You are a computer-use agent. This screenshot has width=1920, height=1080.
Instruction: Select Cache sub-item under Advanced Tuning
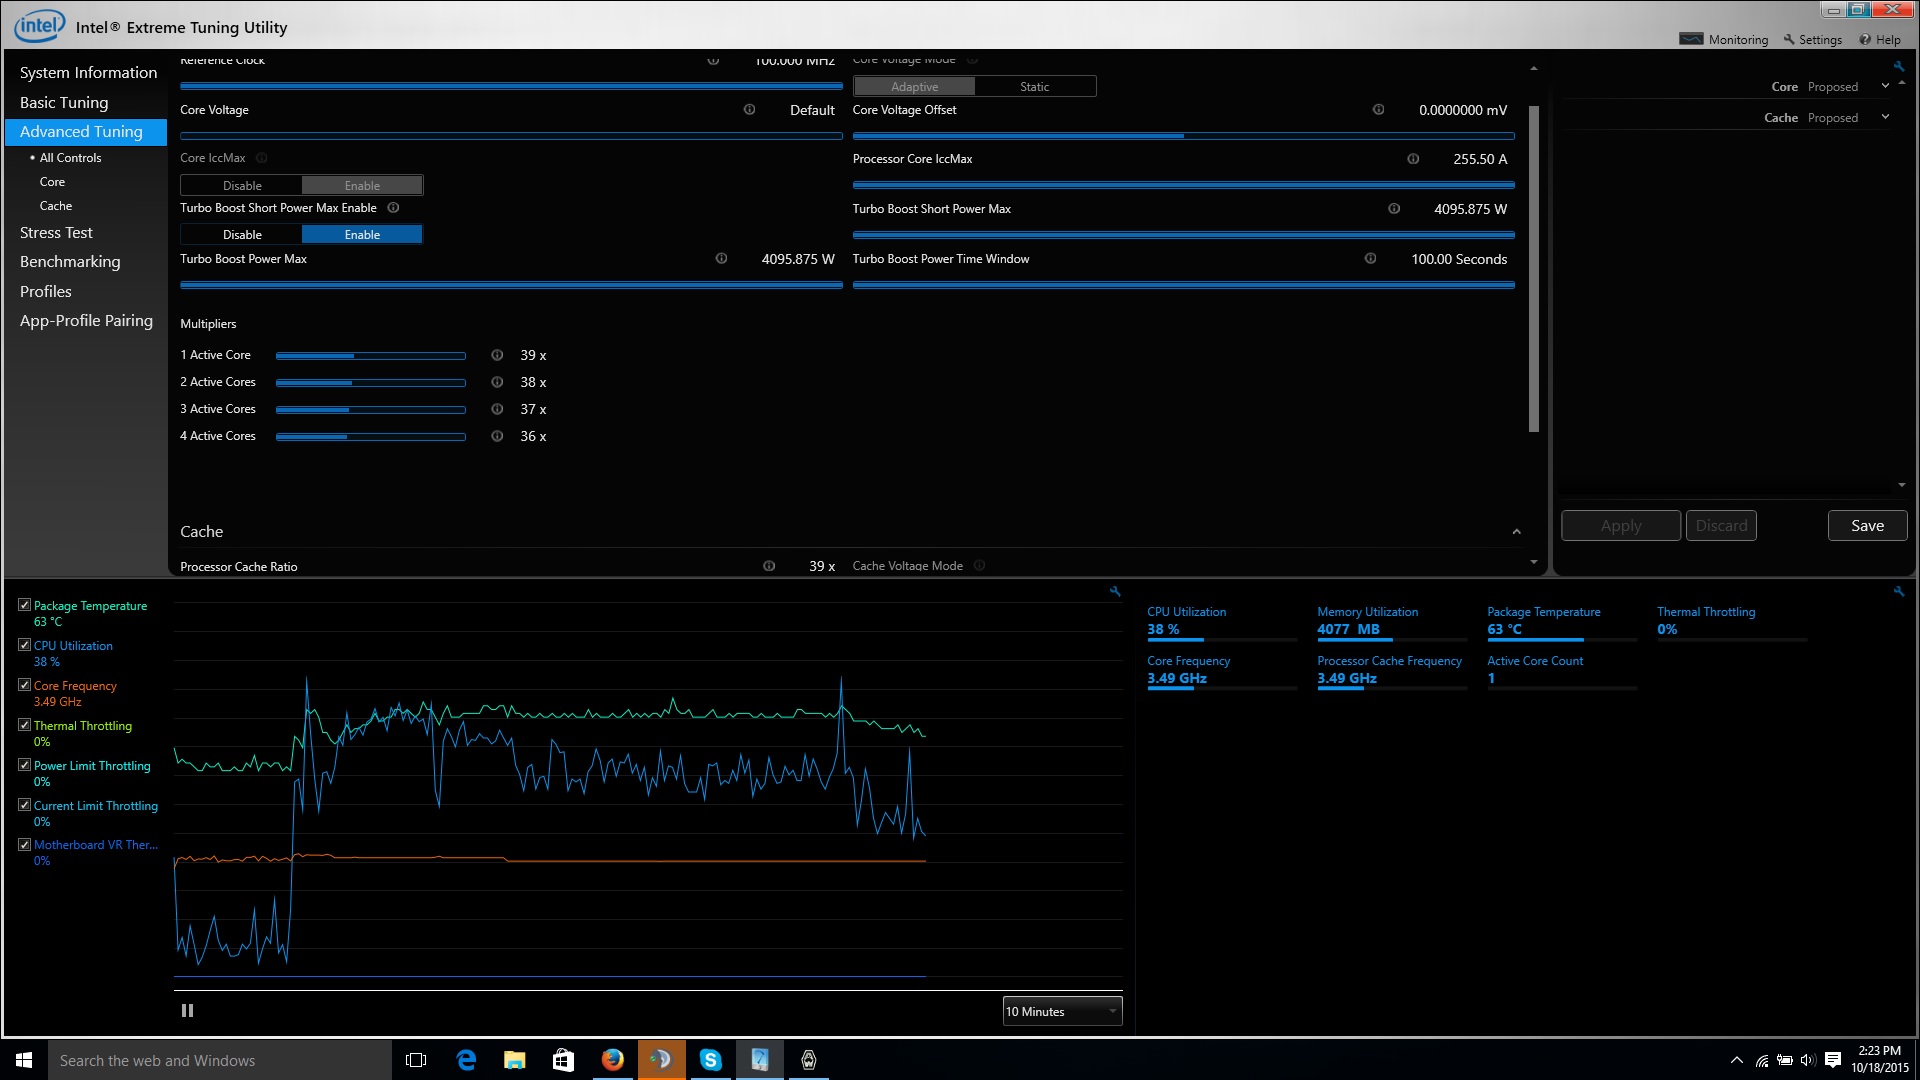coord(56,206)
